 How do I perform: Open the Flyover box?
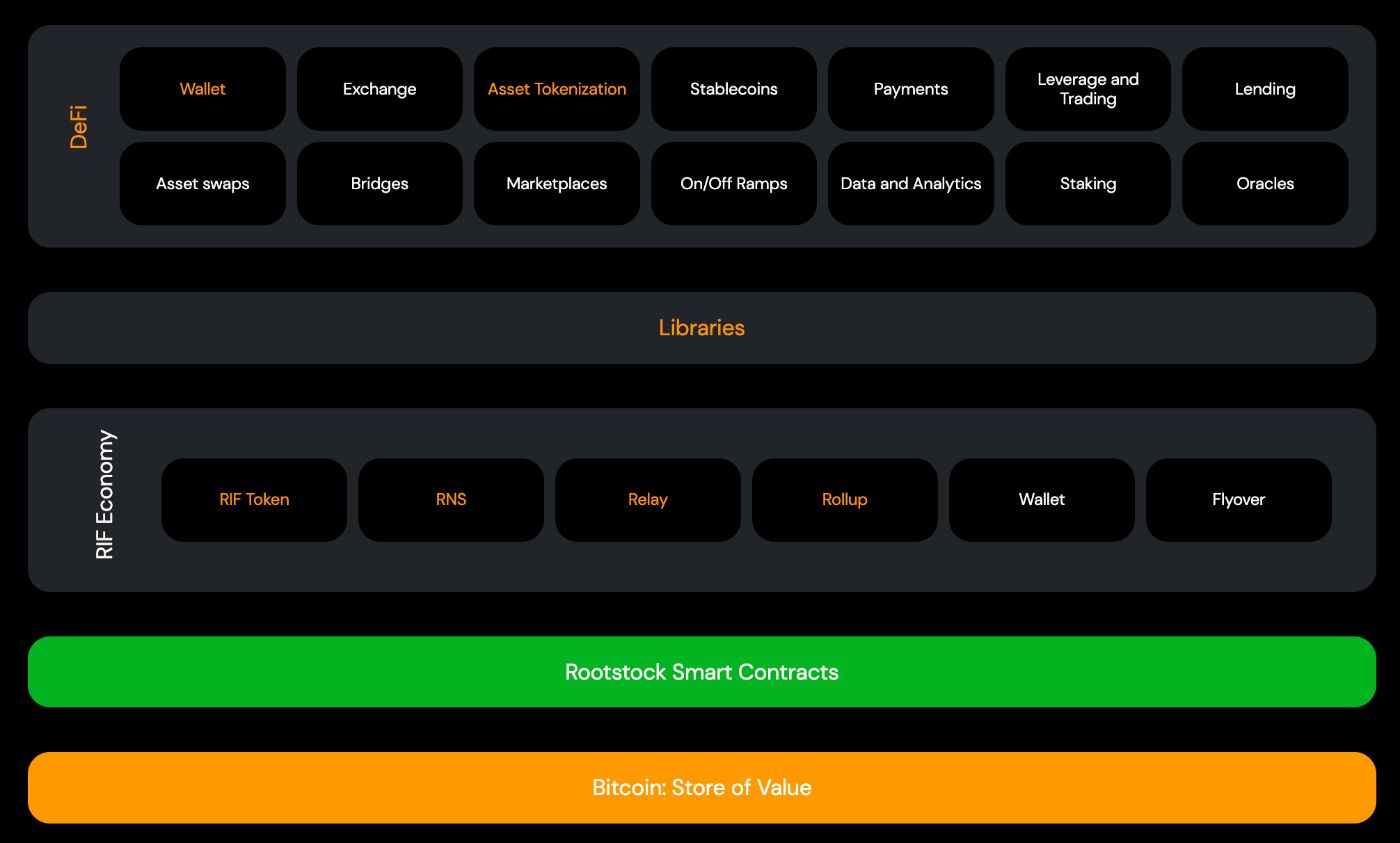[1239, 500]
